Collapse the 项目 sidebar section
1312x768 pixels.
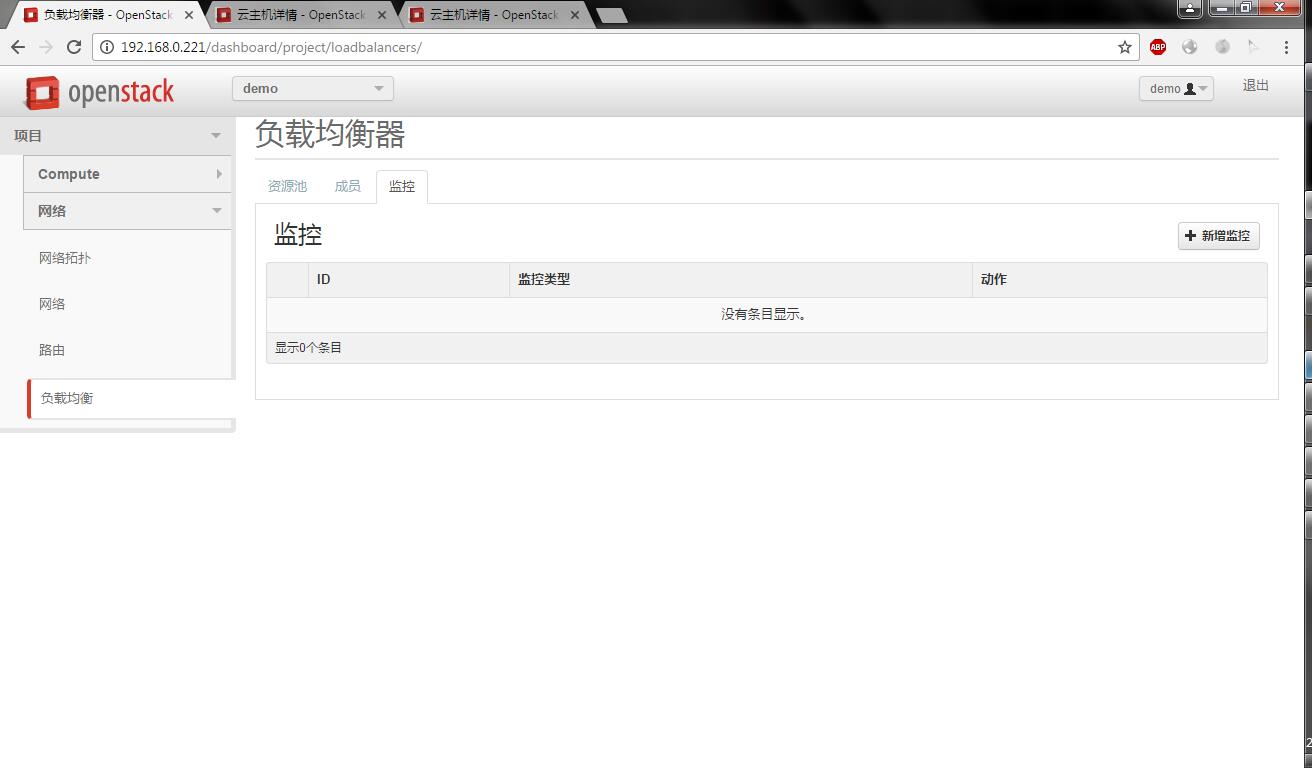click(x=117, y=136)
